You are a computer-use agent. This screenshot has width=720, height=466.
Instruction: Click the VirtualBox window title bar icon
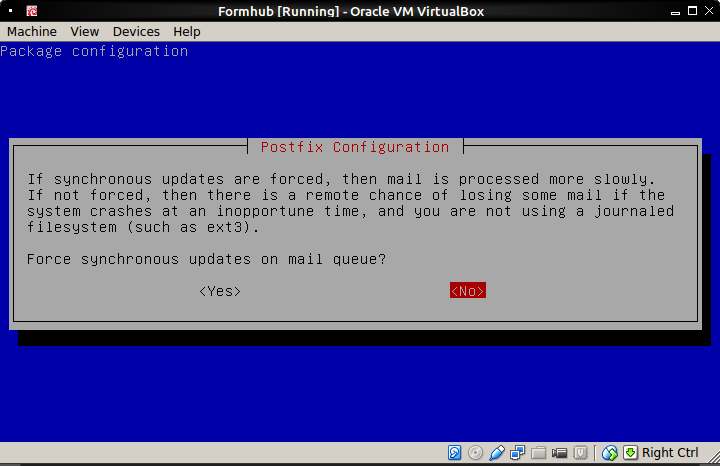tap(32, 11)
